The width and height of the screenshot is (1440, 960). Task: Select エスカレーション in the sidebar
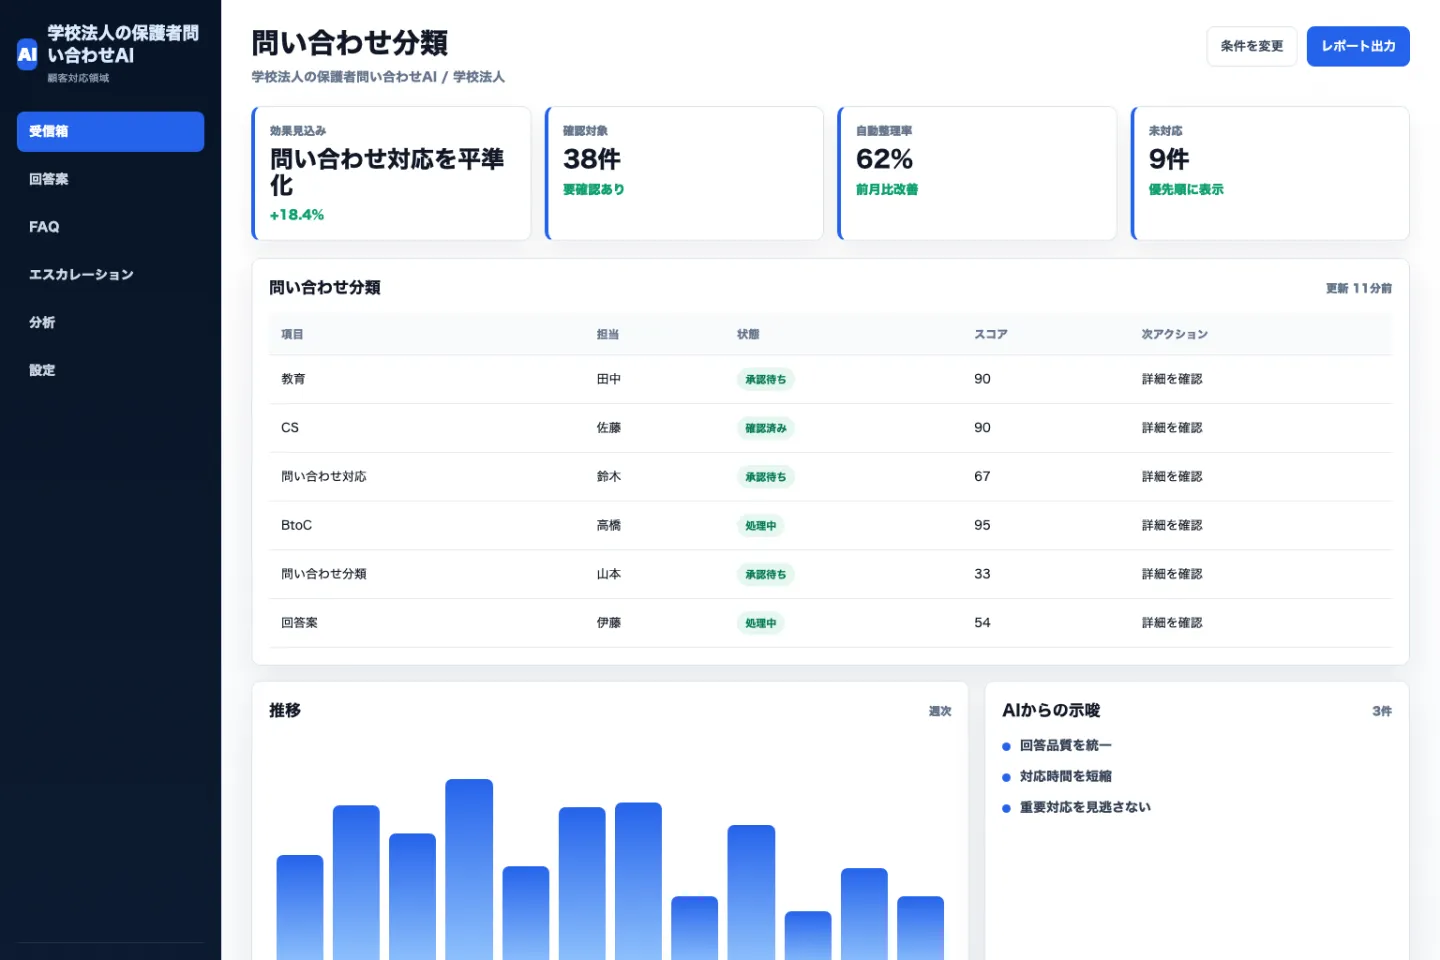pos(110,275)
